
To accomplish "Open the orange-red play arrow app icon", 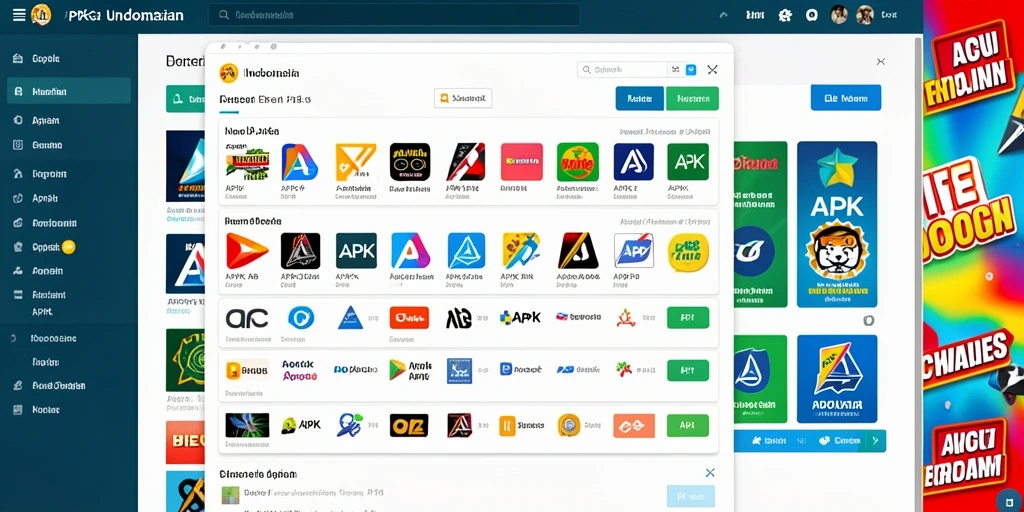I will tap(248, 251).
